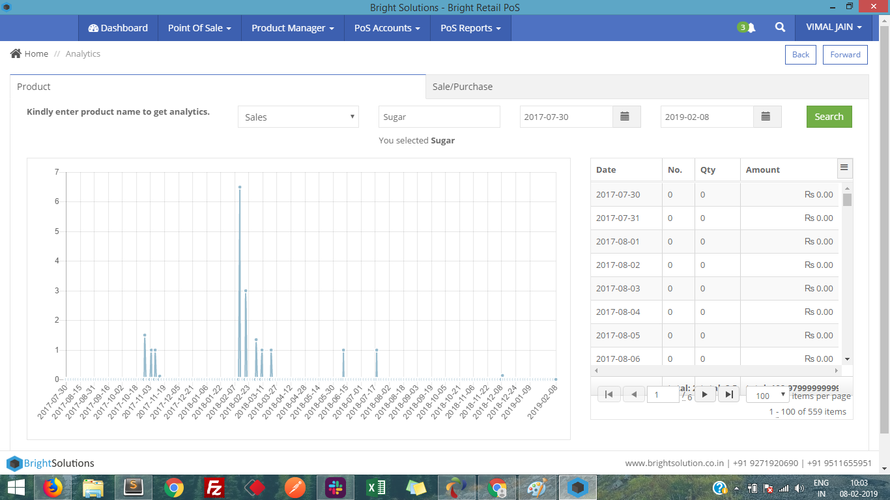Screen dimensions: 890x500
Task: Open the end date calendar picker
Action: pos(766,116)
